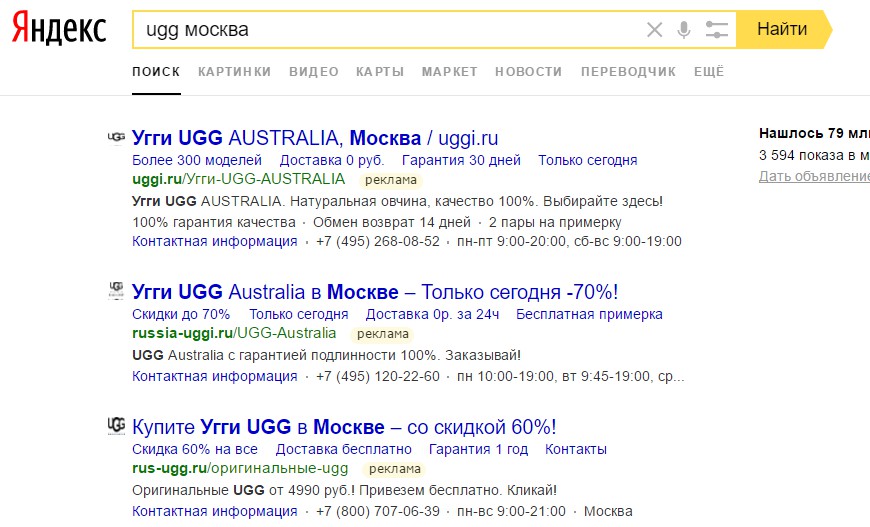Expand the Ещё menu
This screenshot has width=870, height=527.
coord(709,72)
